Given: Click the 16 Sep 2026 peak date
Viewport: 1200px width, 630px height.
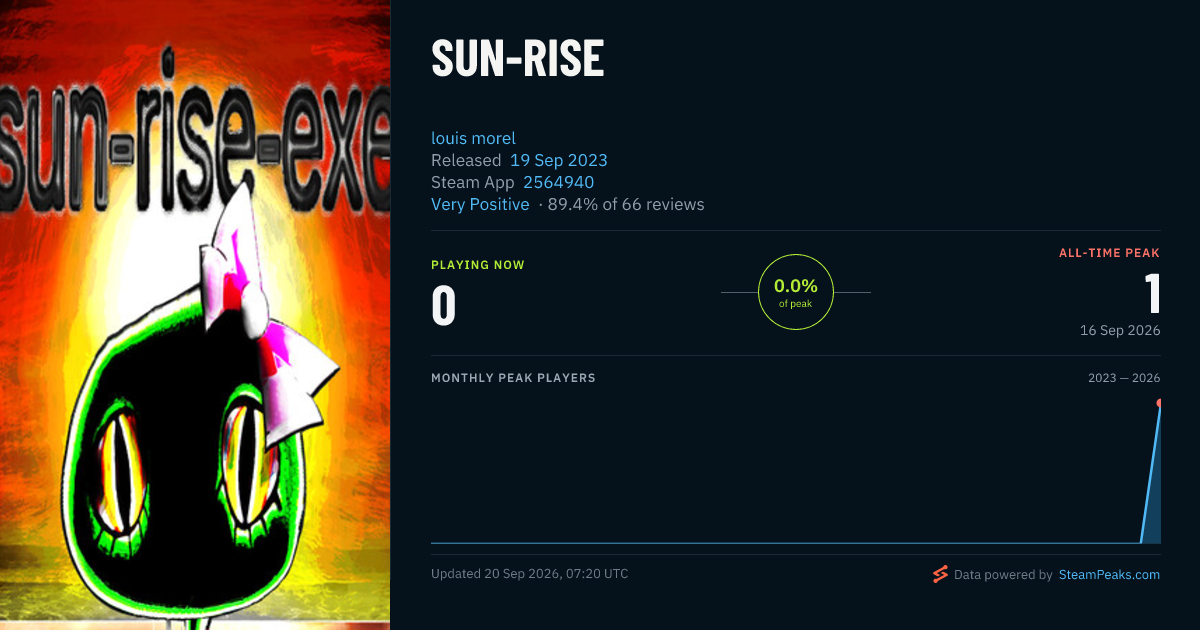Looking at the screenshot, I should click(1120, 330).
